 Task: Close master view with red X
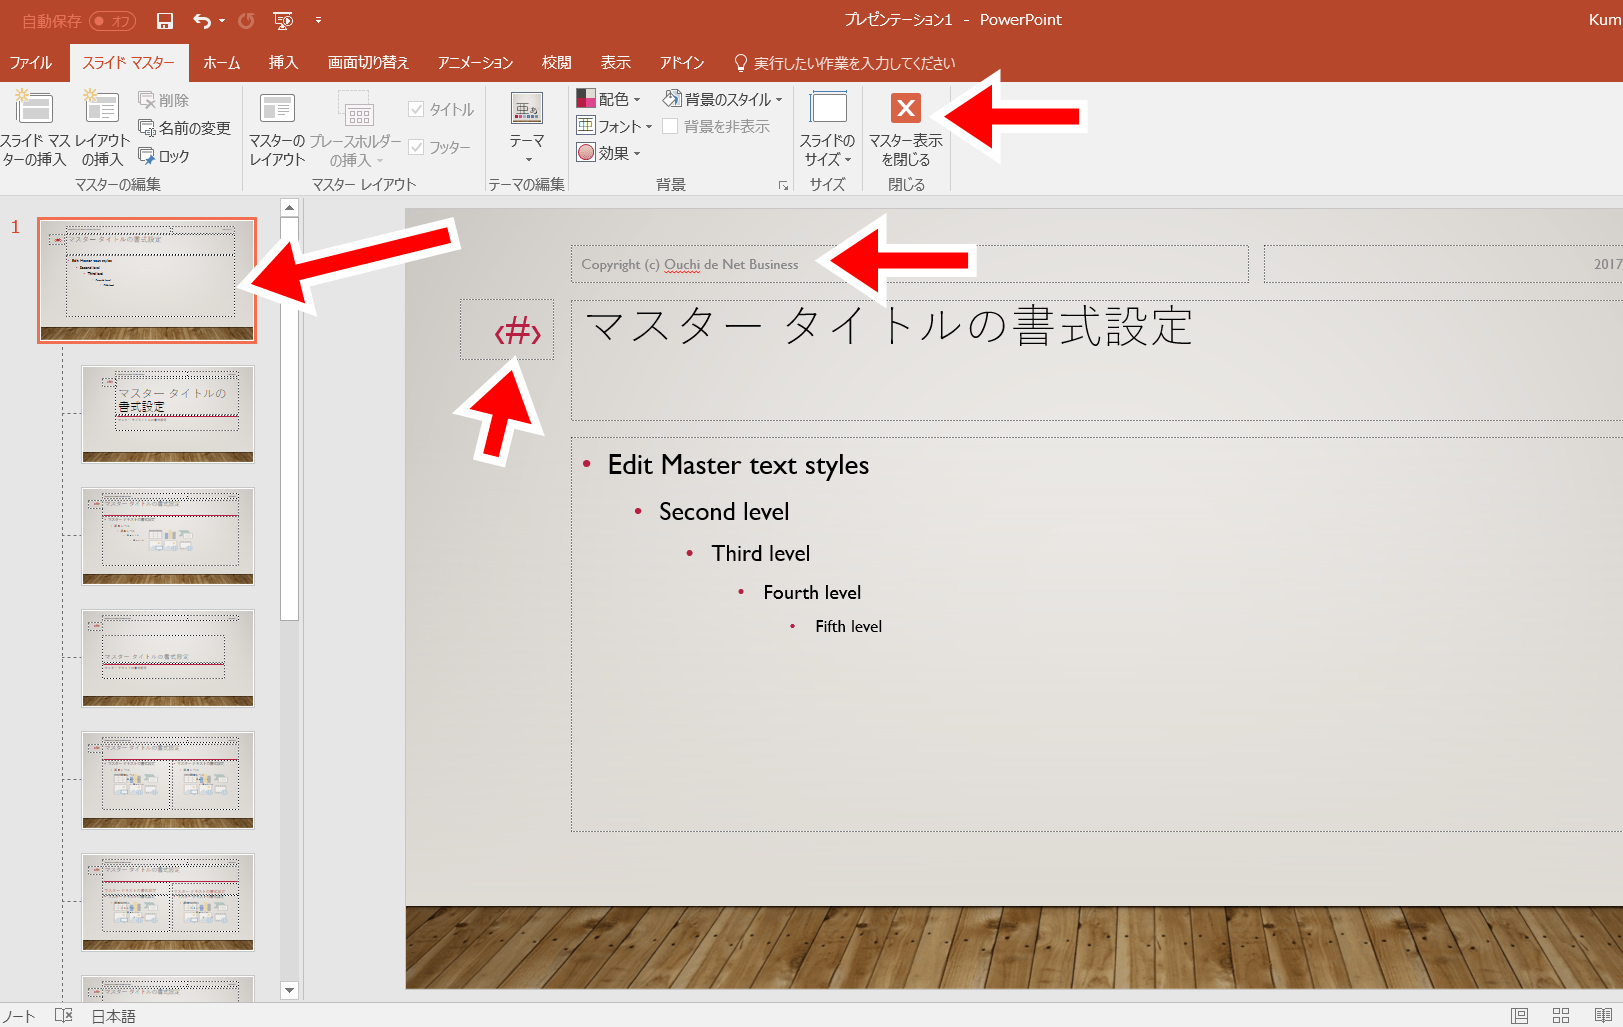click(906, 108)
